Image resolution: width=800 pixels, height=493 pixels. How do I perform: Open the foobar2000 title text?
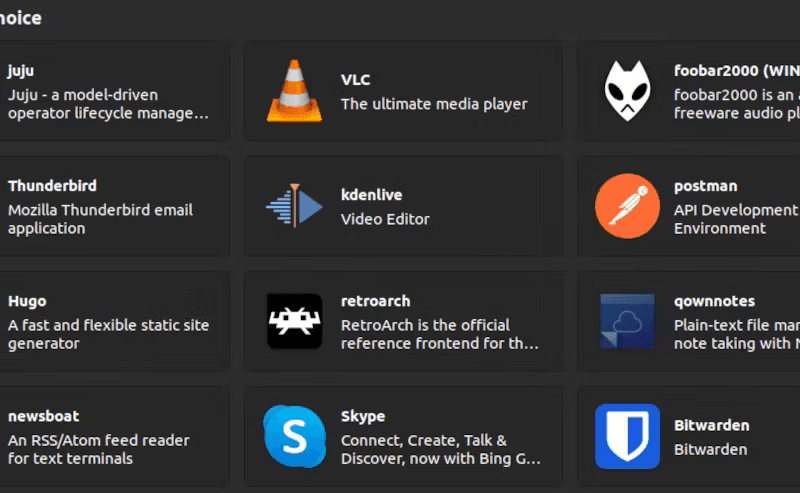coord(737,71)
